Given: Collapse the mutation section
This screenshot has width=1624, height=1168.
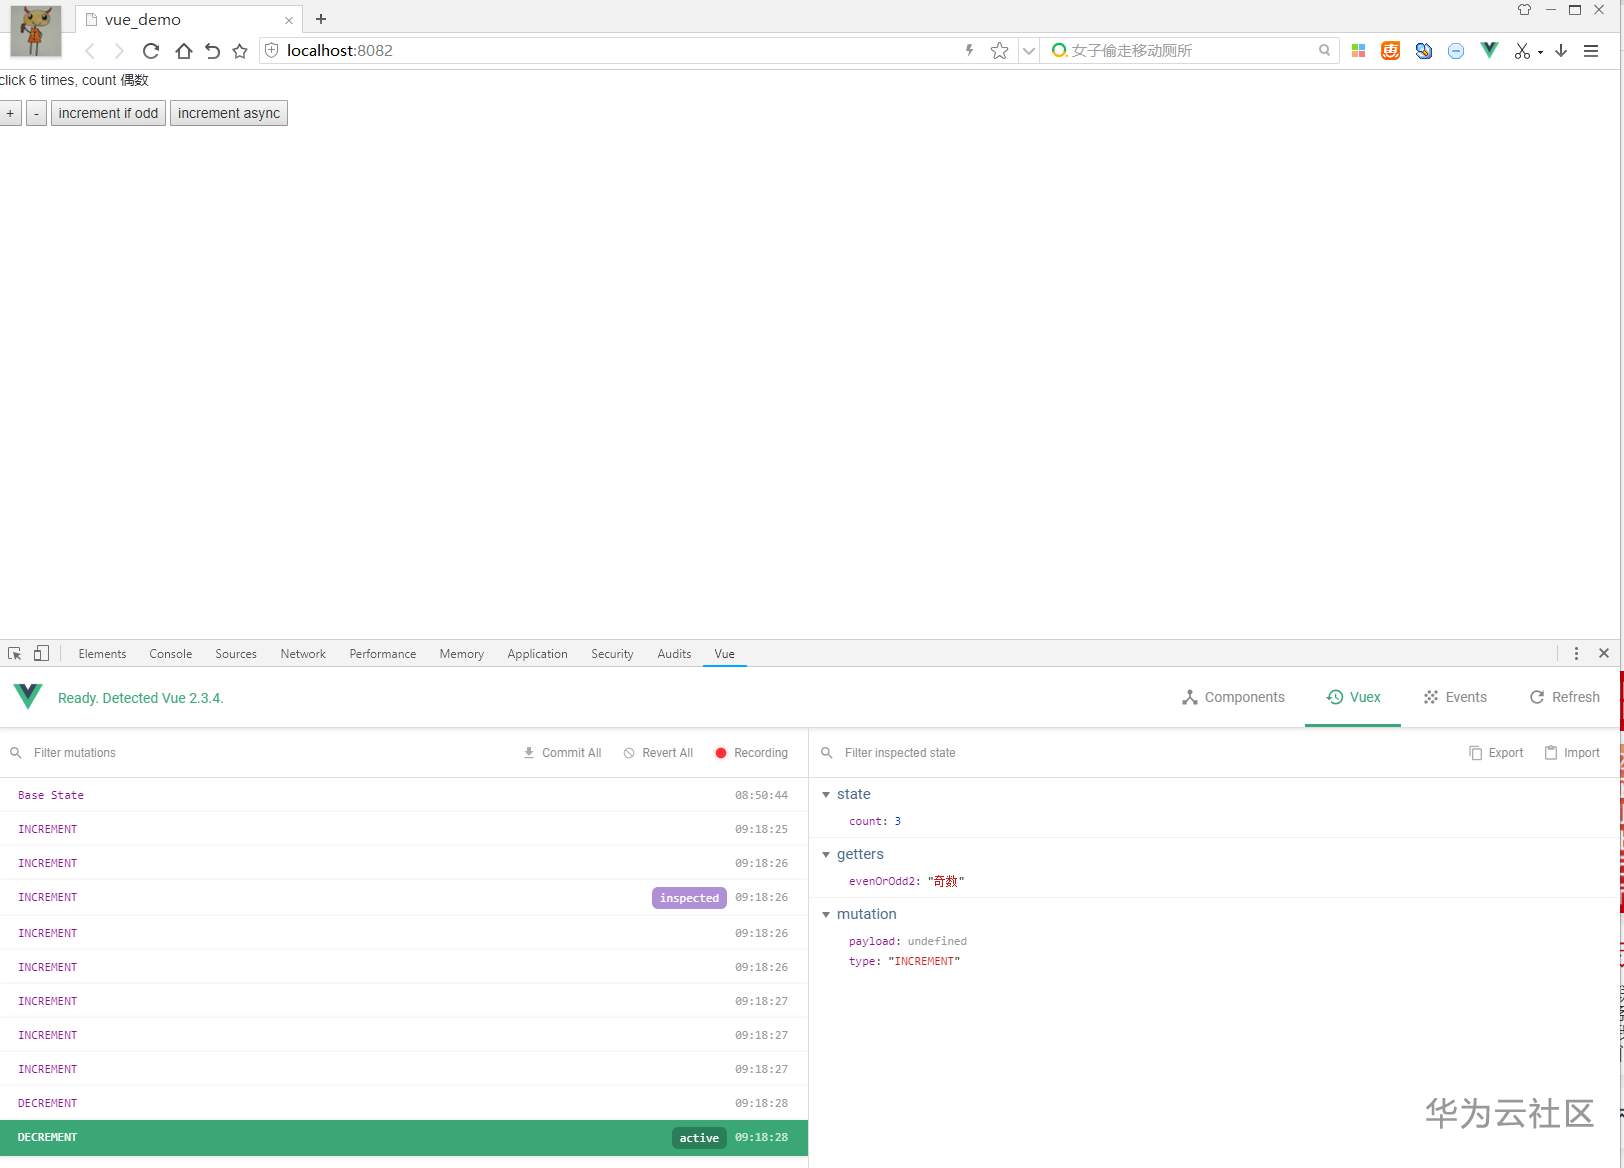Looking at the screenshot, I should click(826, 915).
